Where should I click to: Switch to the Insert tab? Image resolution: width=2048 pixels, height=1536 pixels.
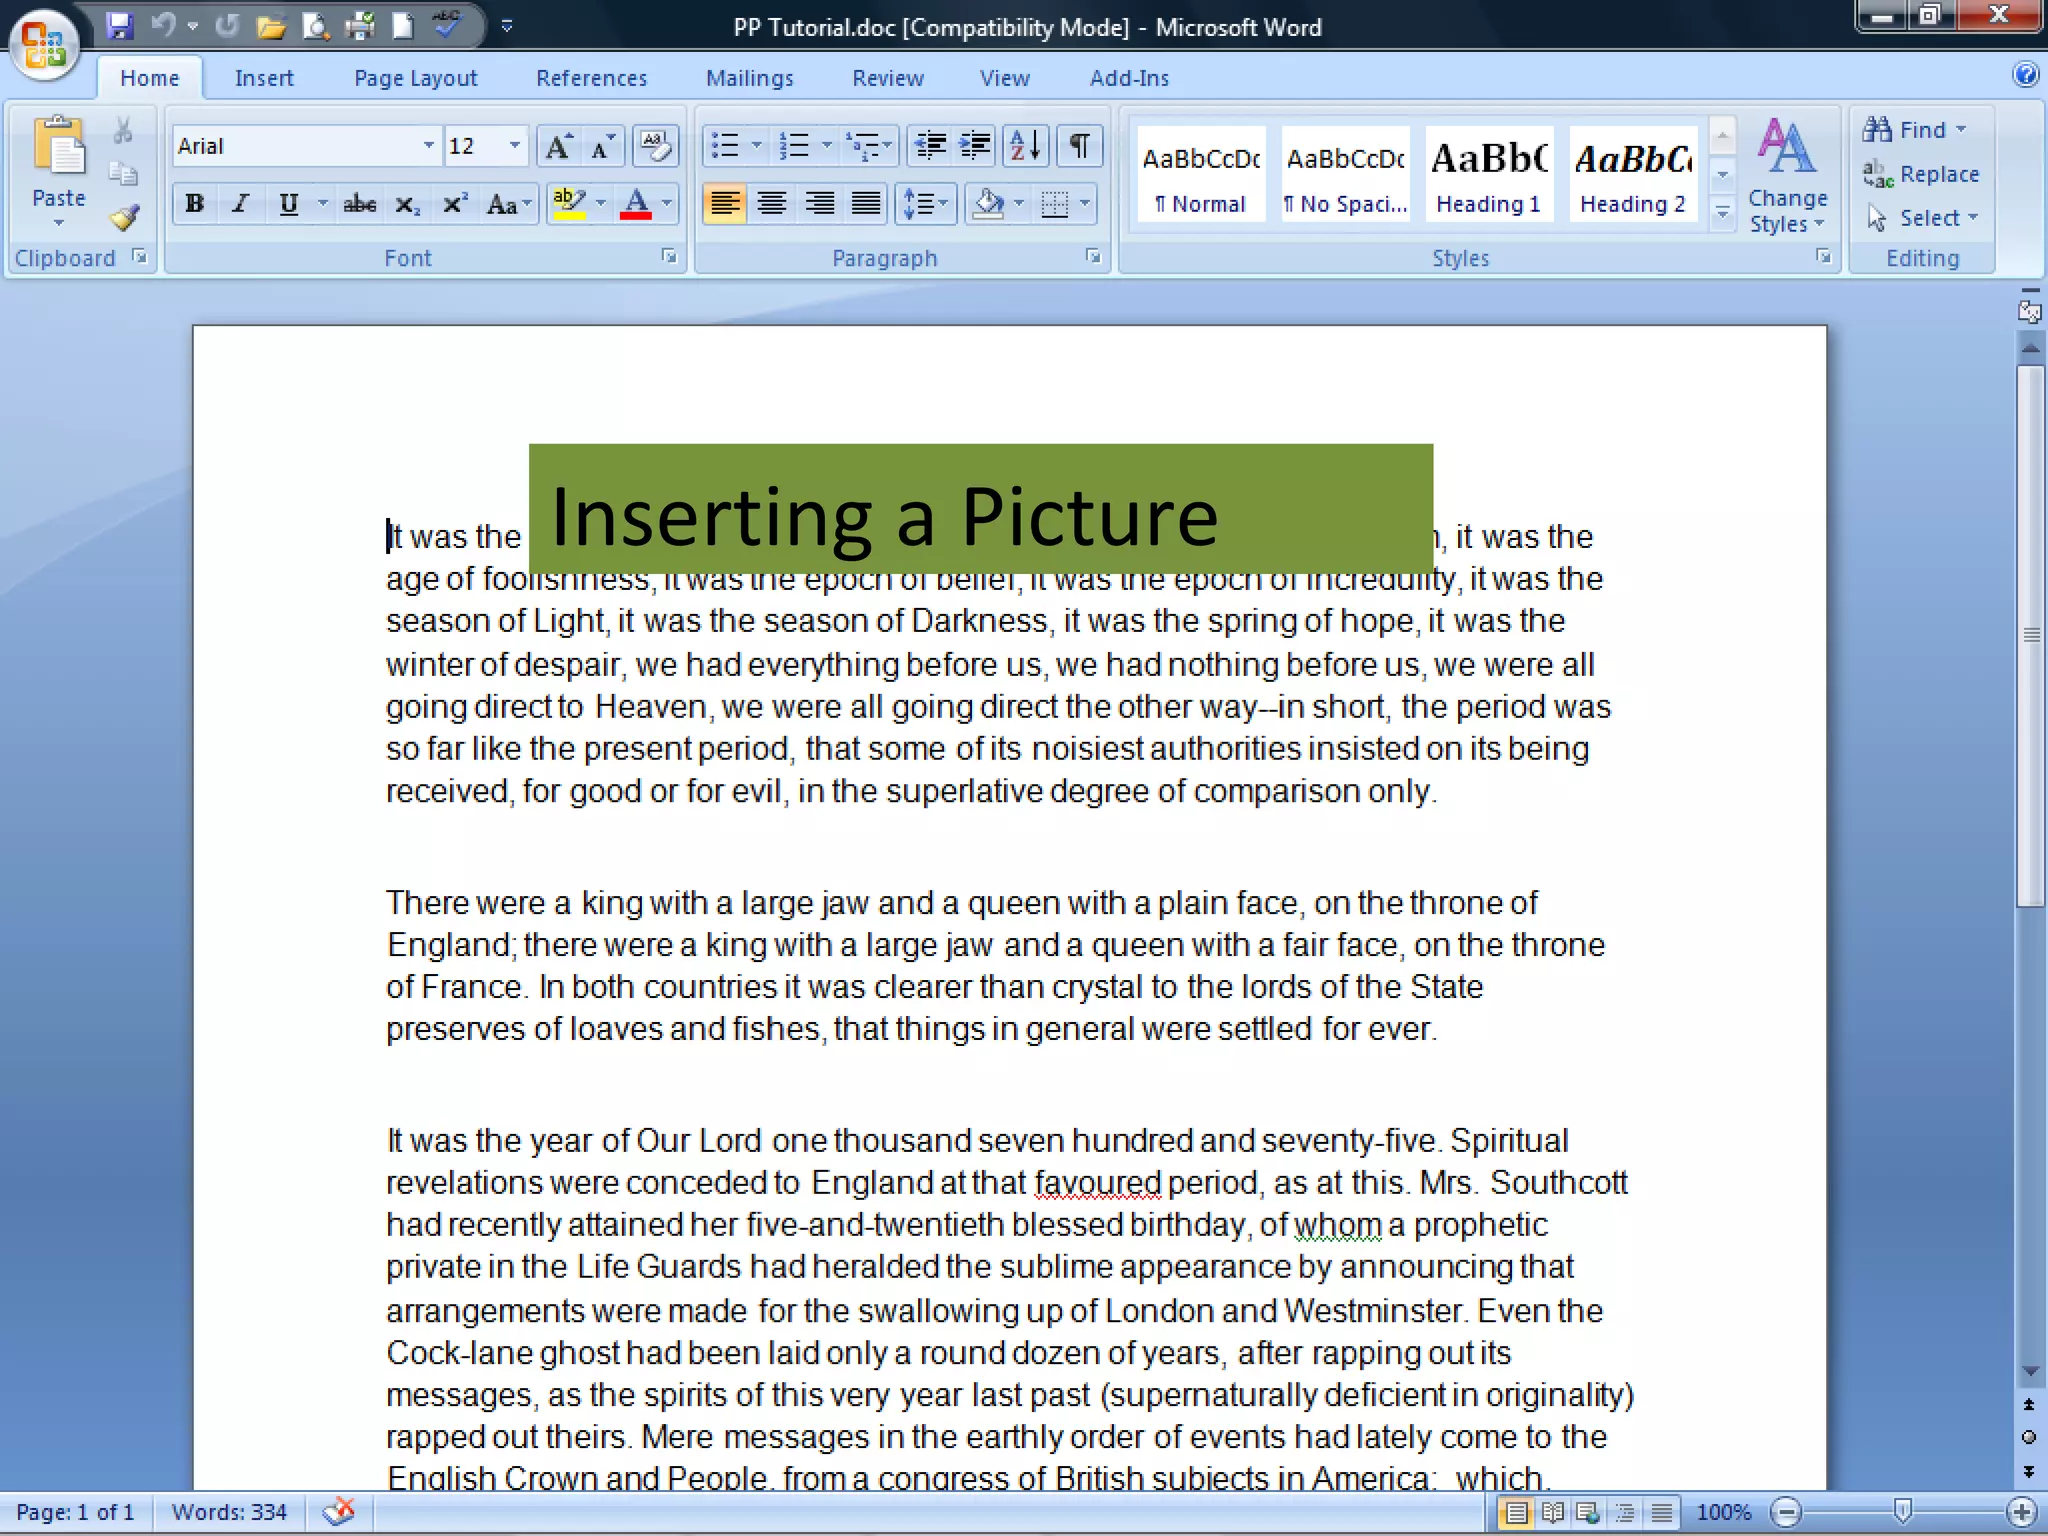point(264,78)
